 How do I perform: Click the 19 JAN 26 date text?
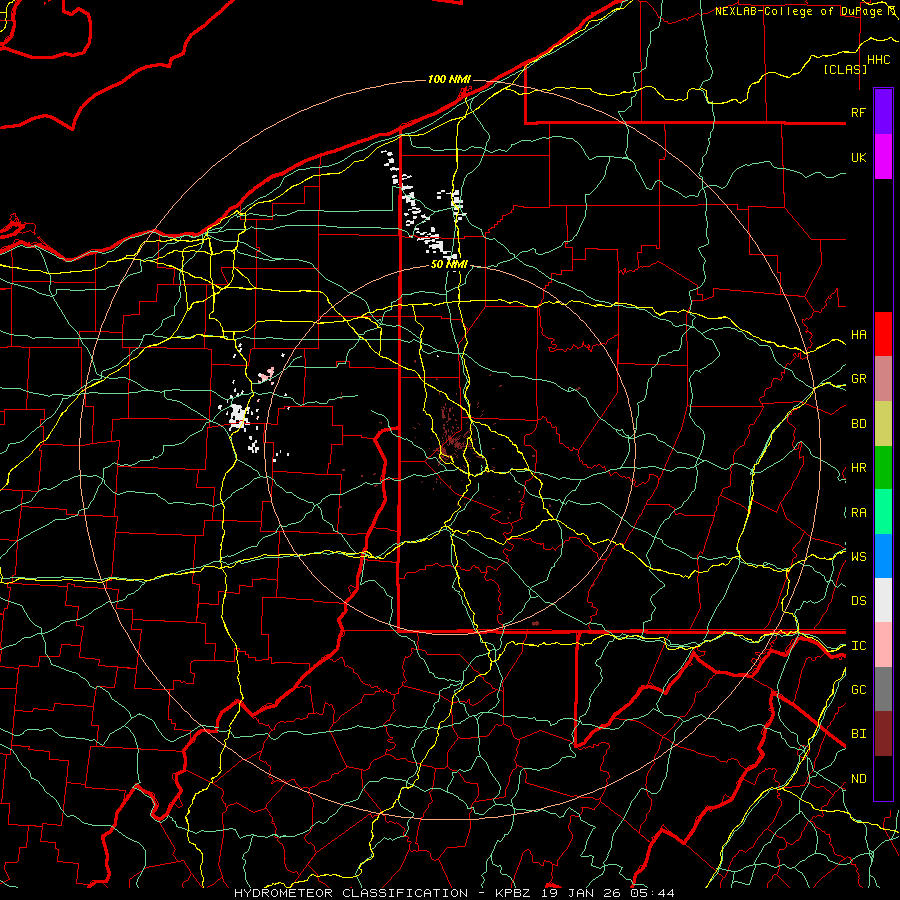coord(582,893)
